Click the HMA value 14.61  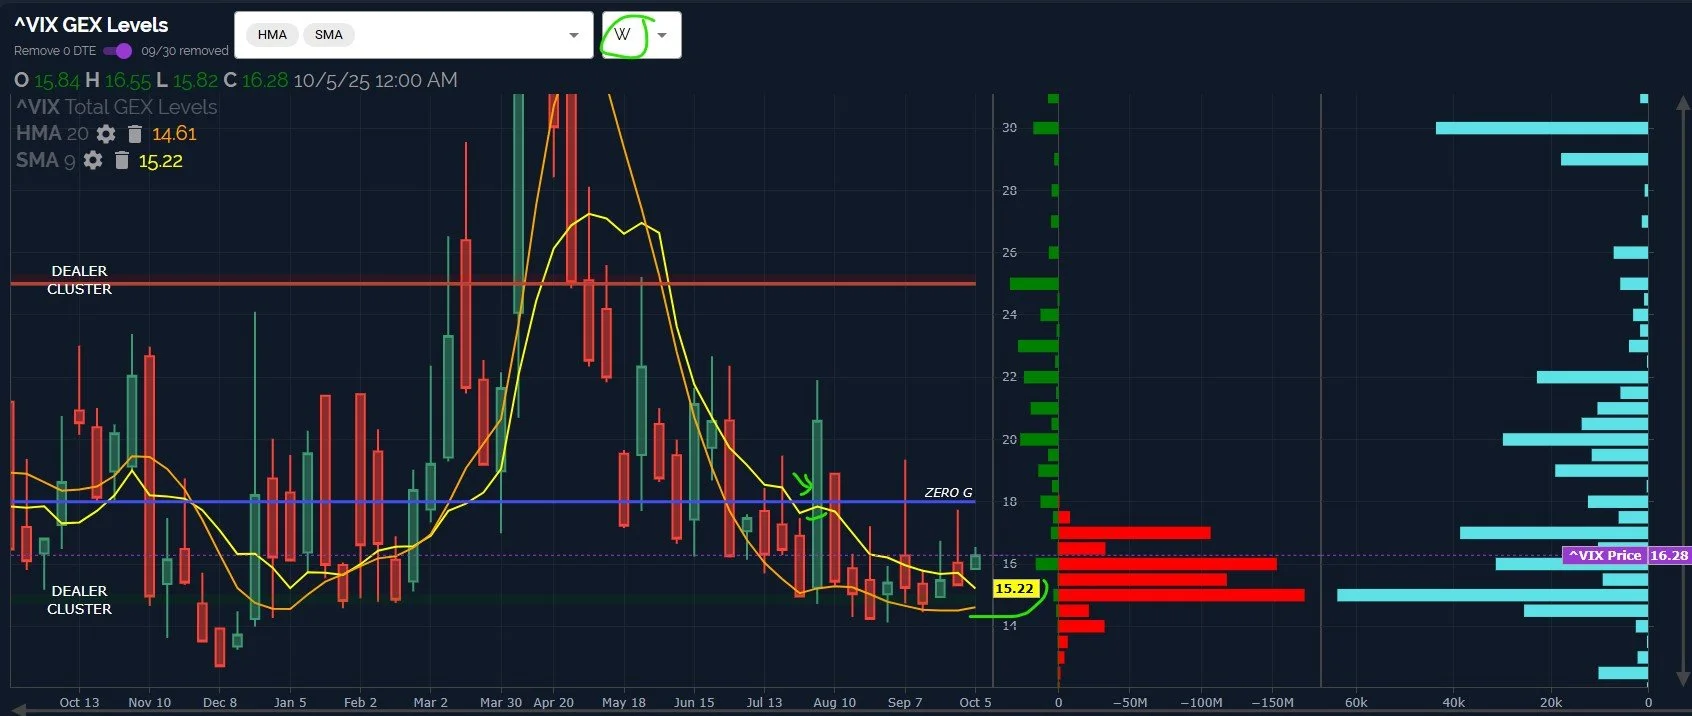tap(174, 133)
